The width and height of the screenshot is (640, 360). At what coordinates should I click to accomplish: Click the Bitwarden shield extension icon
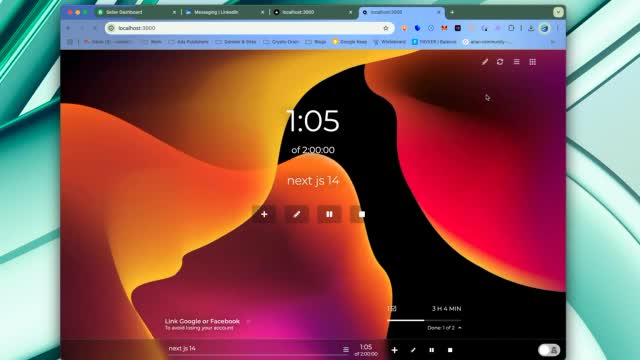click(417, 28)
